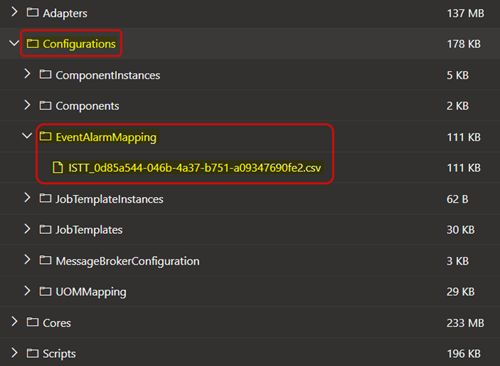Screen dimensions: 500x366
Task: Click the 233 MB size of Cores
Action: 465,323
